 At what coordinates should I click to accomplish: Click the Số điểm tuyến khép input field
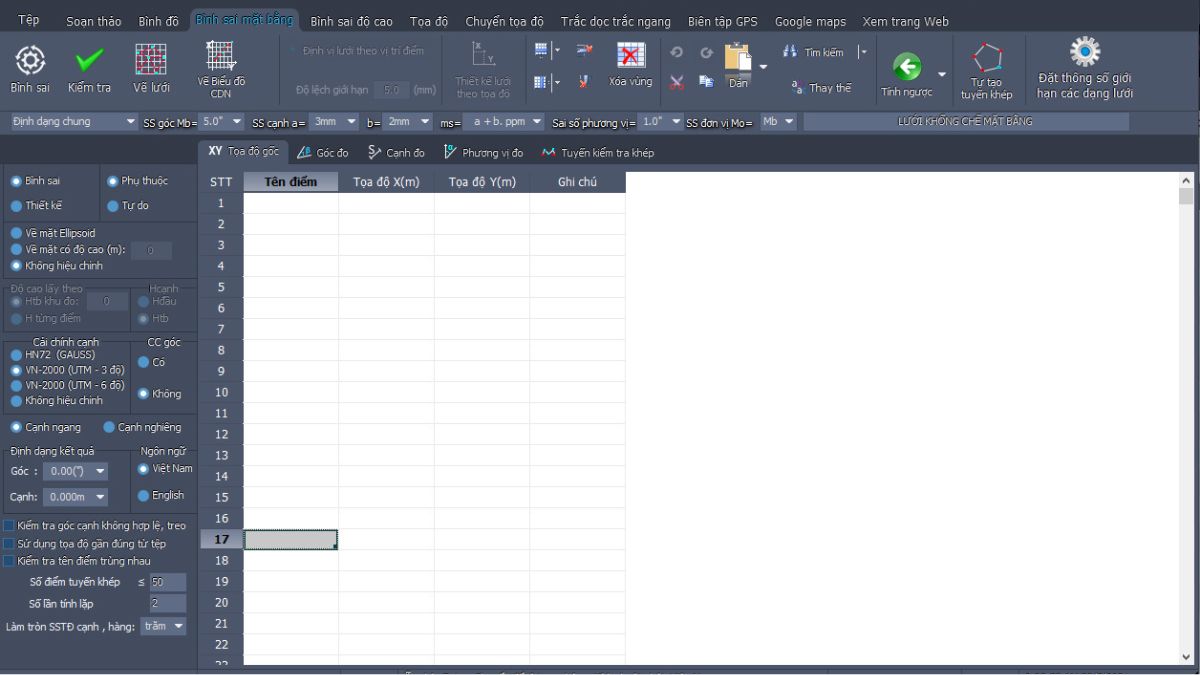click(x=167, y=582)
